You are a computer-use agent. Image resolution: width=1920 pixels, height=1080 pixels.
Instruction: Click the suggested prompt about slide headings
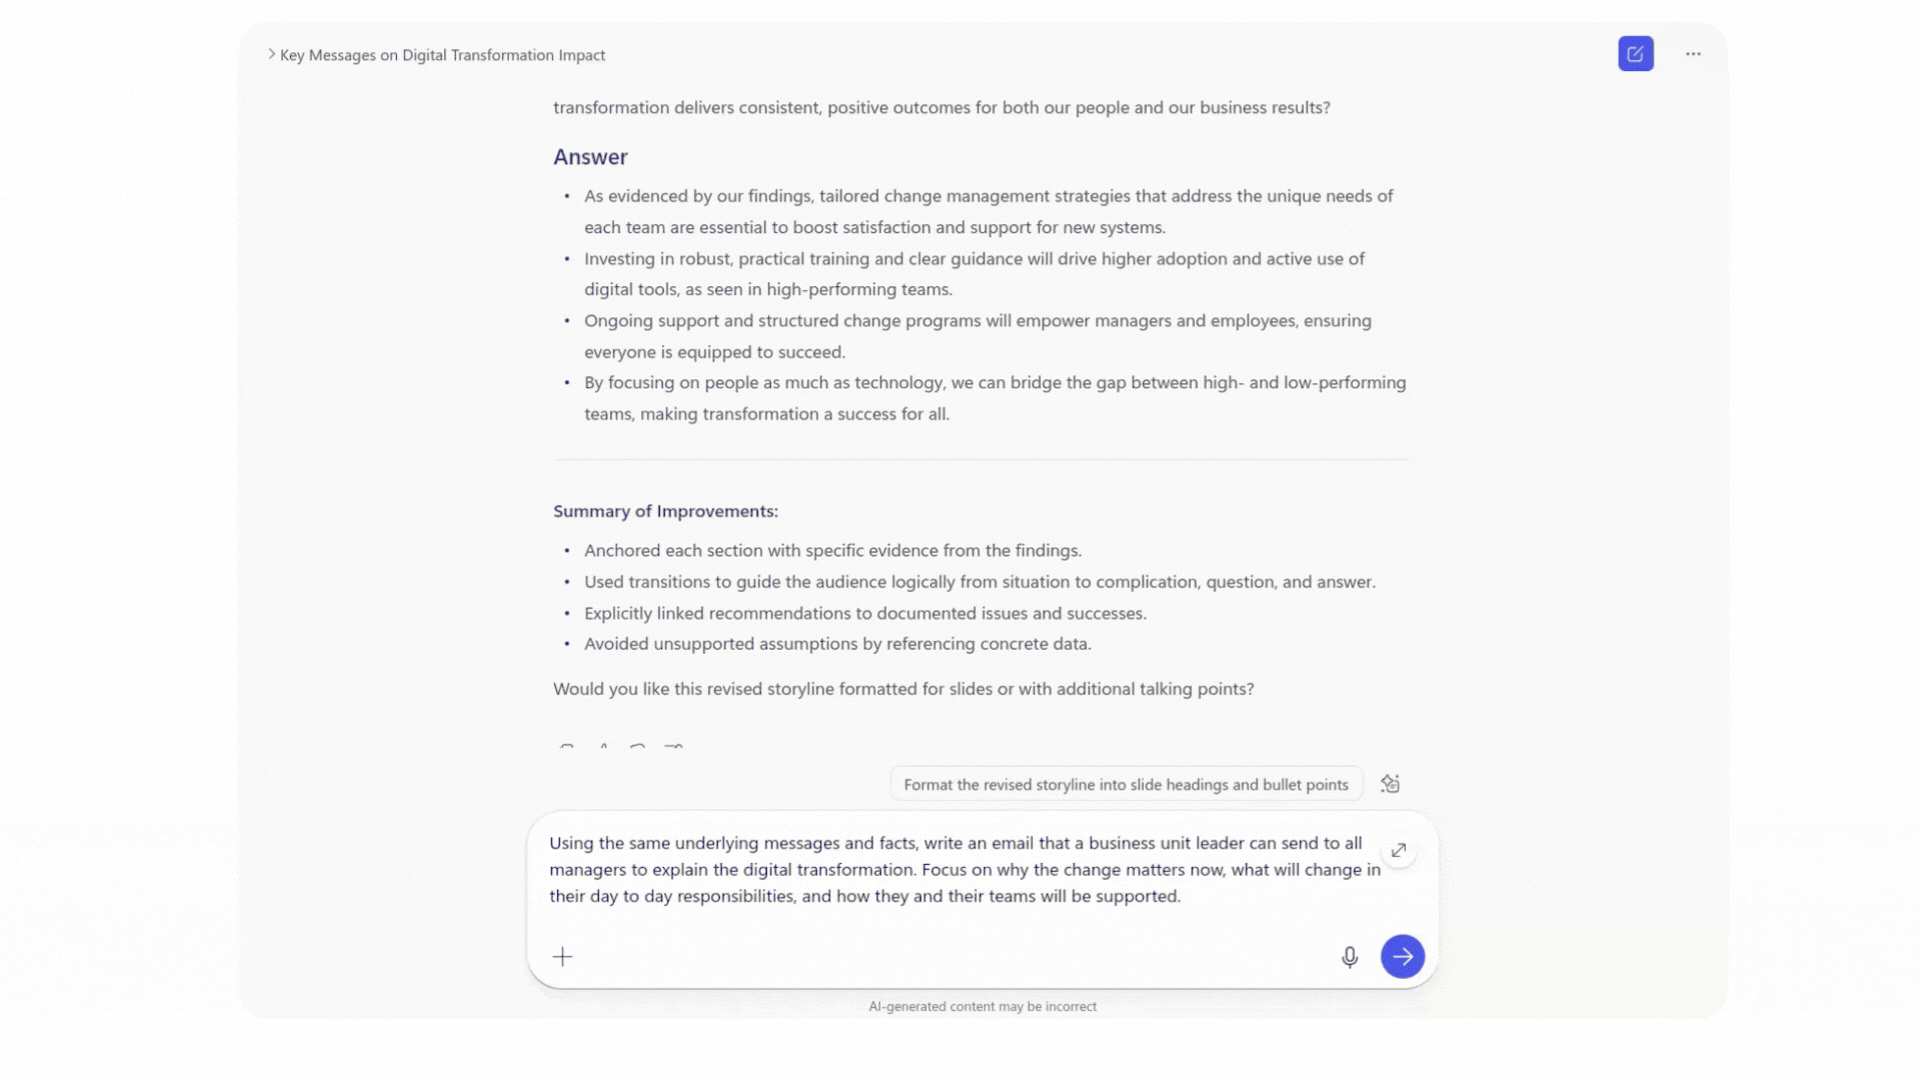pyautogui.click(x=1126, y=784)
